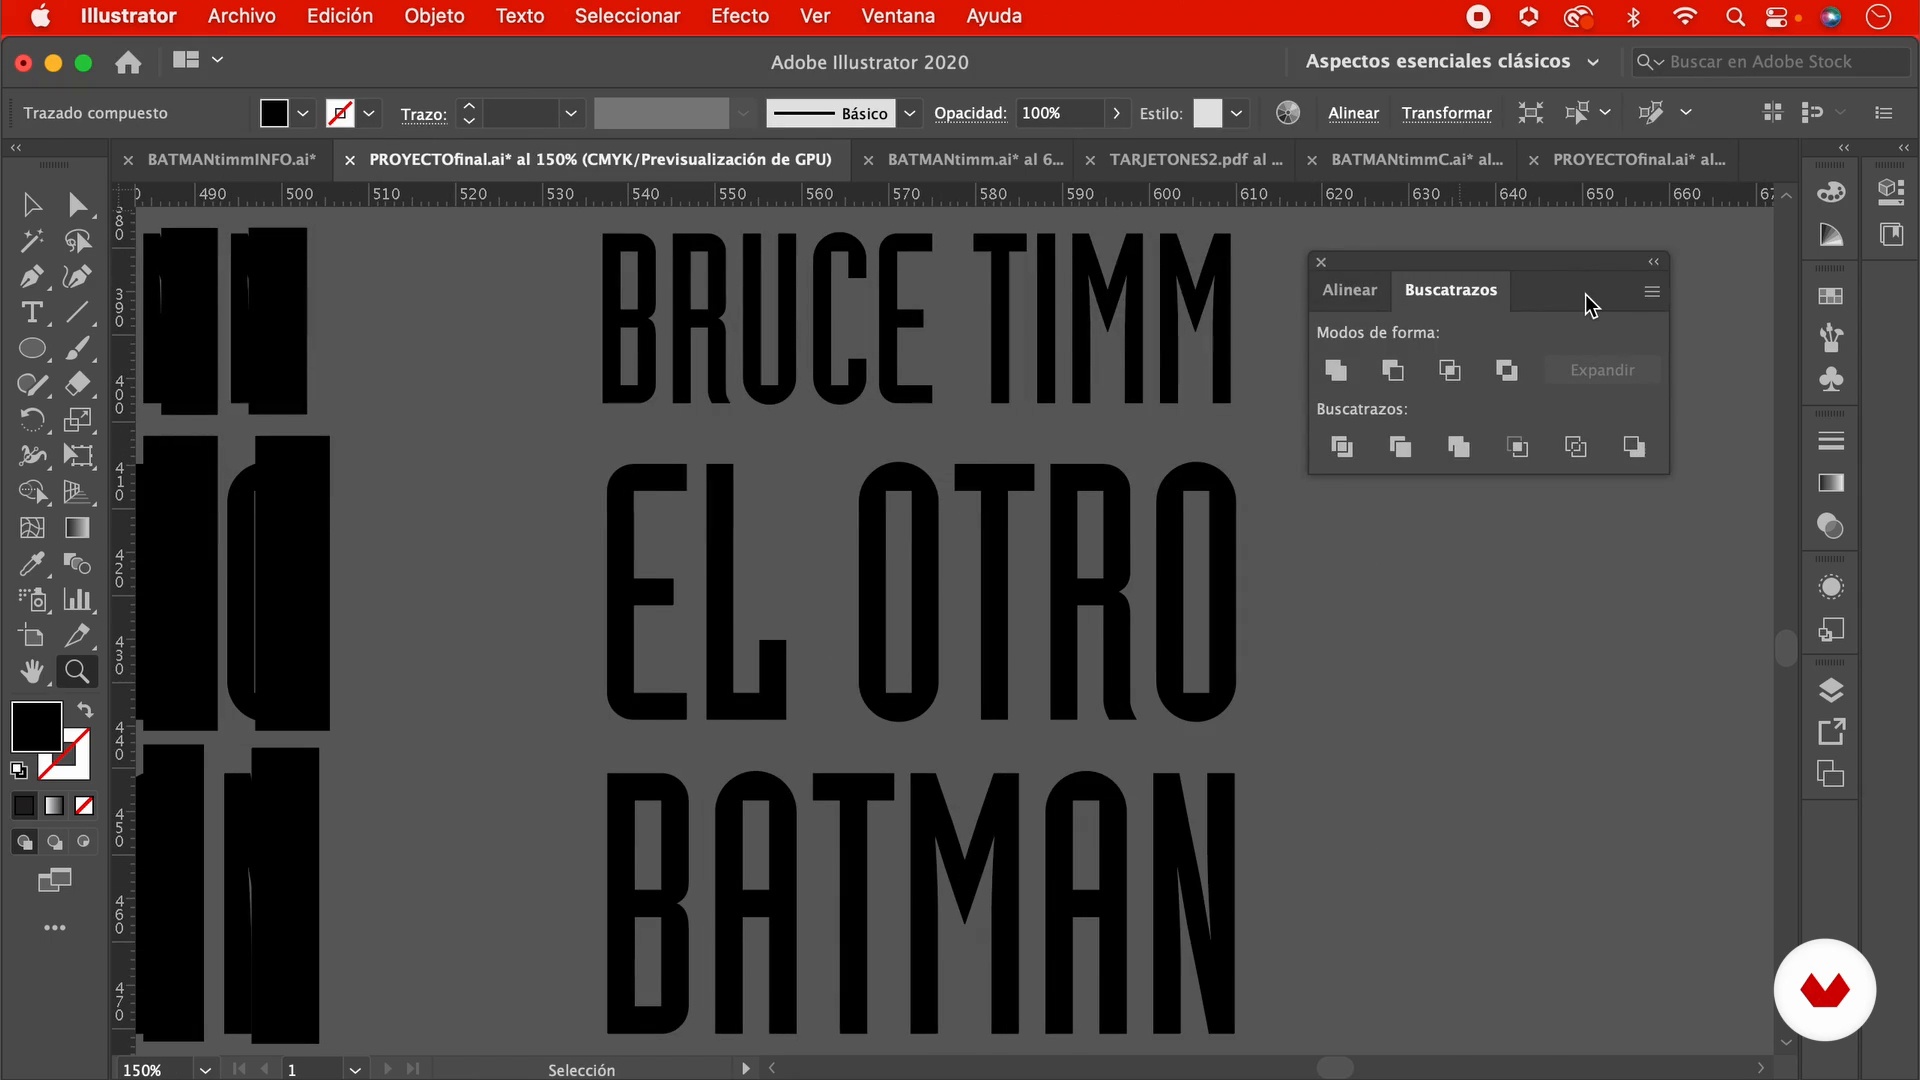Image resolution: width=1920 pixels, height=1080 pixels.
Task: Open the Básico brush definition dropdown
Action: click(910, 113)
